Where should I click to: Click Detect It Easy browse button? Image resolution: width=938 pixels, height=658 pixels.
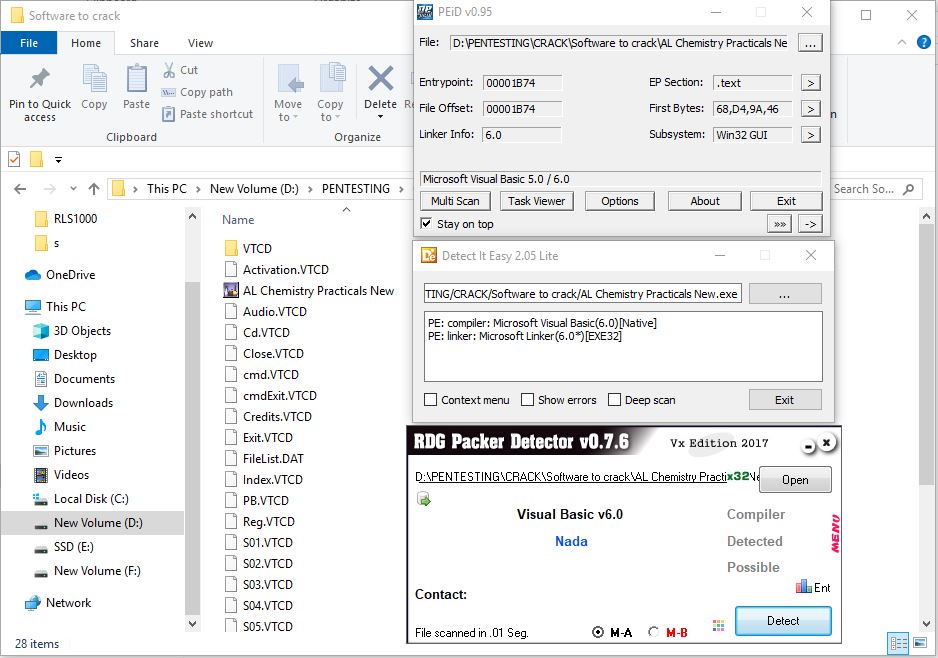(784, 294)
